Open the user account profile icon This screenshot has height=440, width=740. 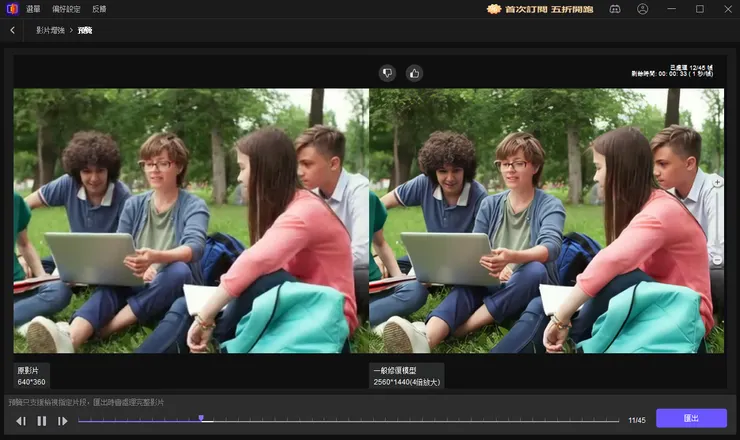coord(642,9)
